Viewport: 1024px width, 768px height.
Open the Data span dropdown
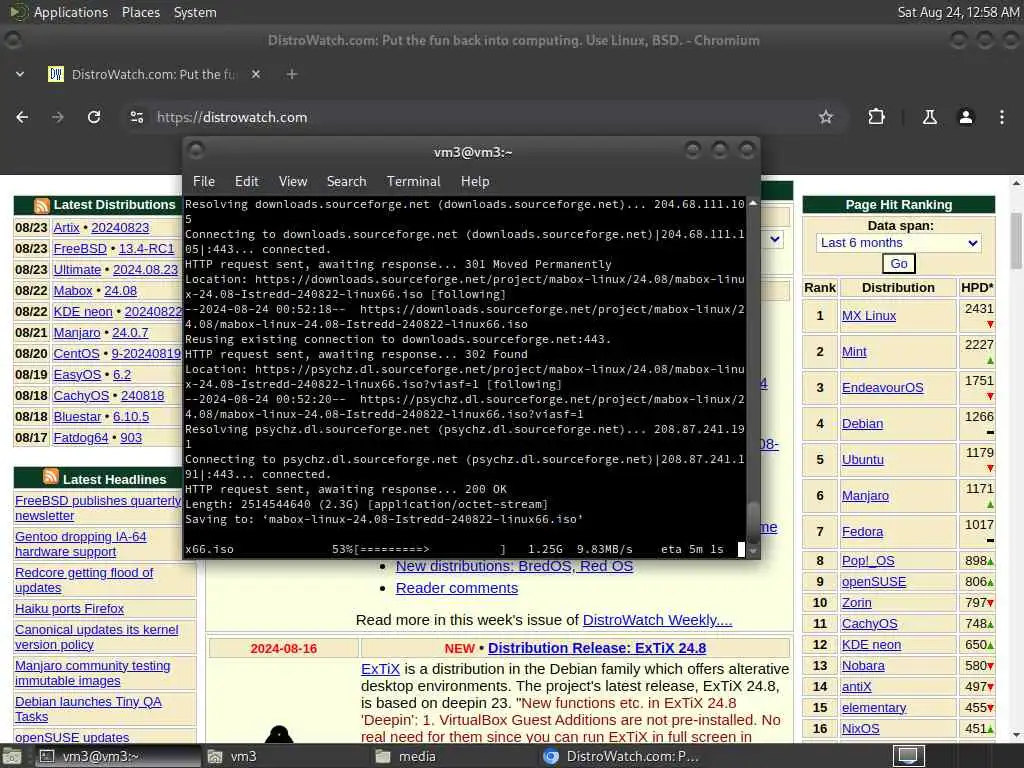pos(899,243)
